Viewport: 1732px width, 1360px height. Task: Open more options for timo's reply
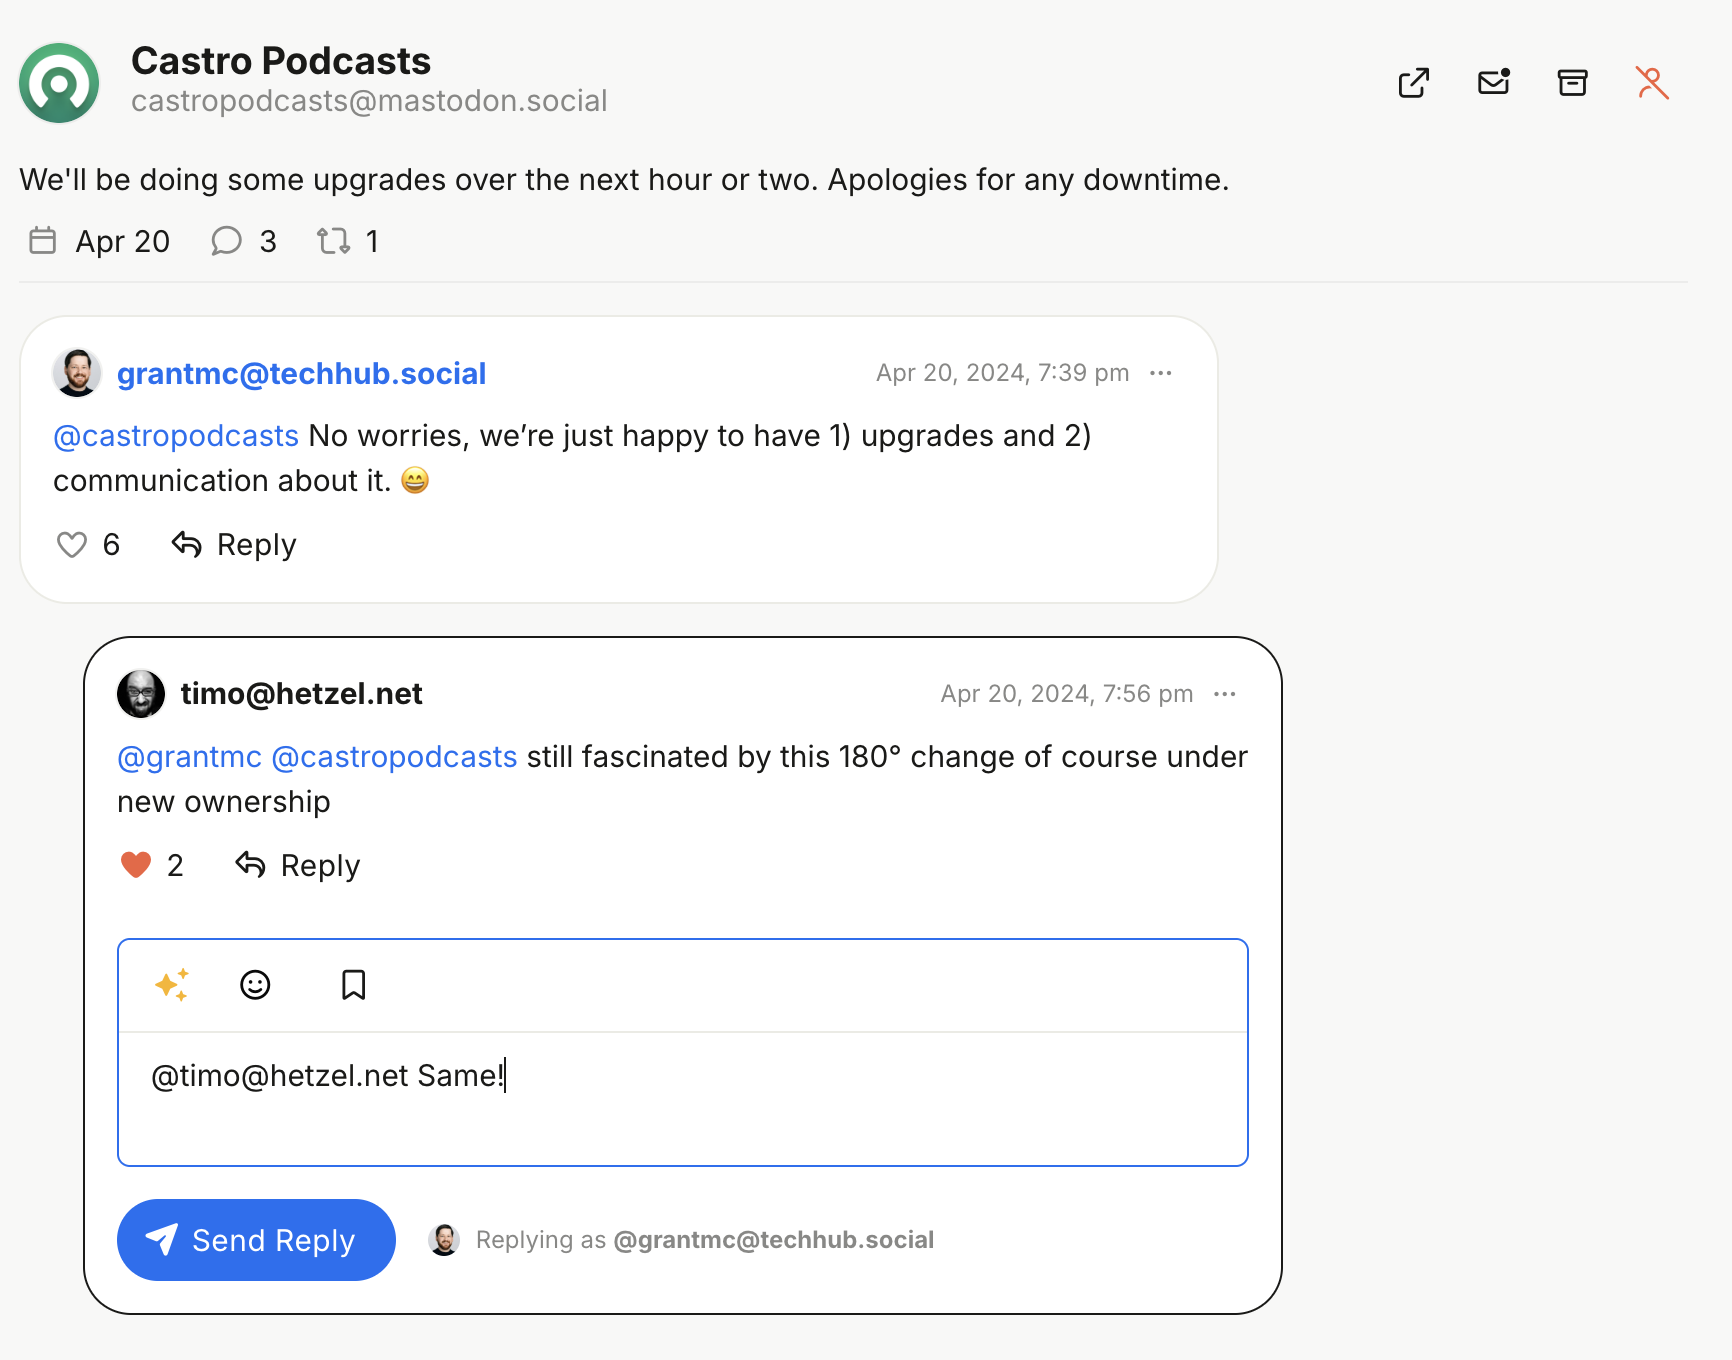[x=1224, y=694]
